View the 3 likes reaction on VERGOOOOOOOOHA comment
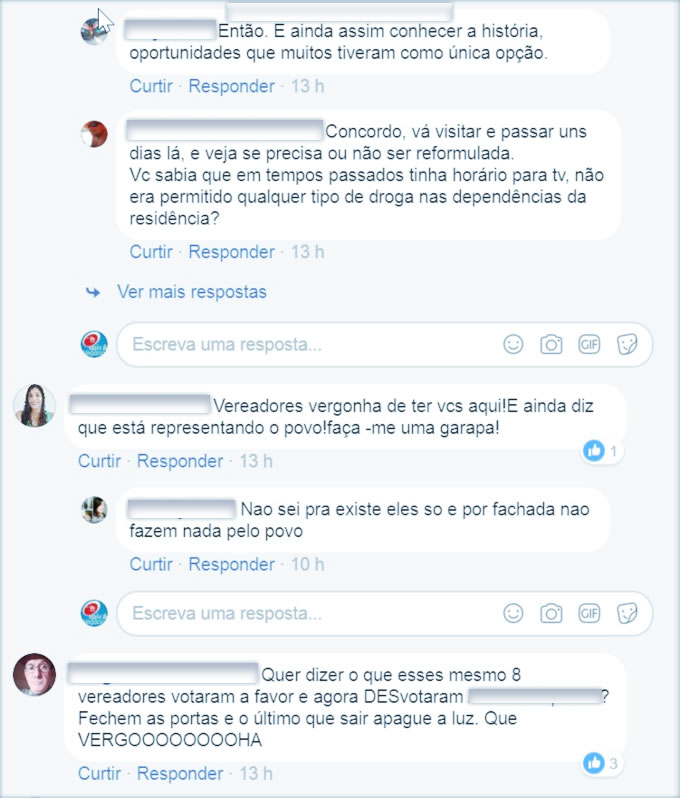 601,763
